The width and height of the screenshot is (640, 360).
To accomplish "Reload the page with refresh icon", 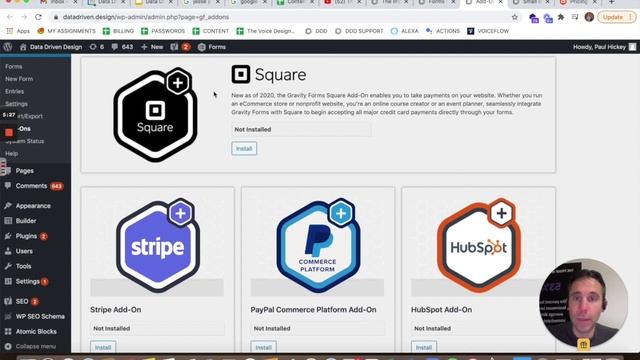I will [38, 17].
